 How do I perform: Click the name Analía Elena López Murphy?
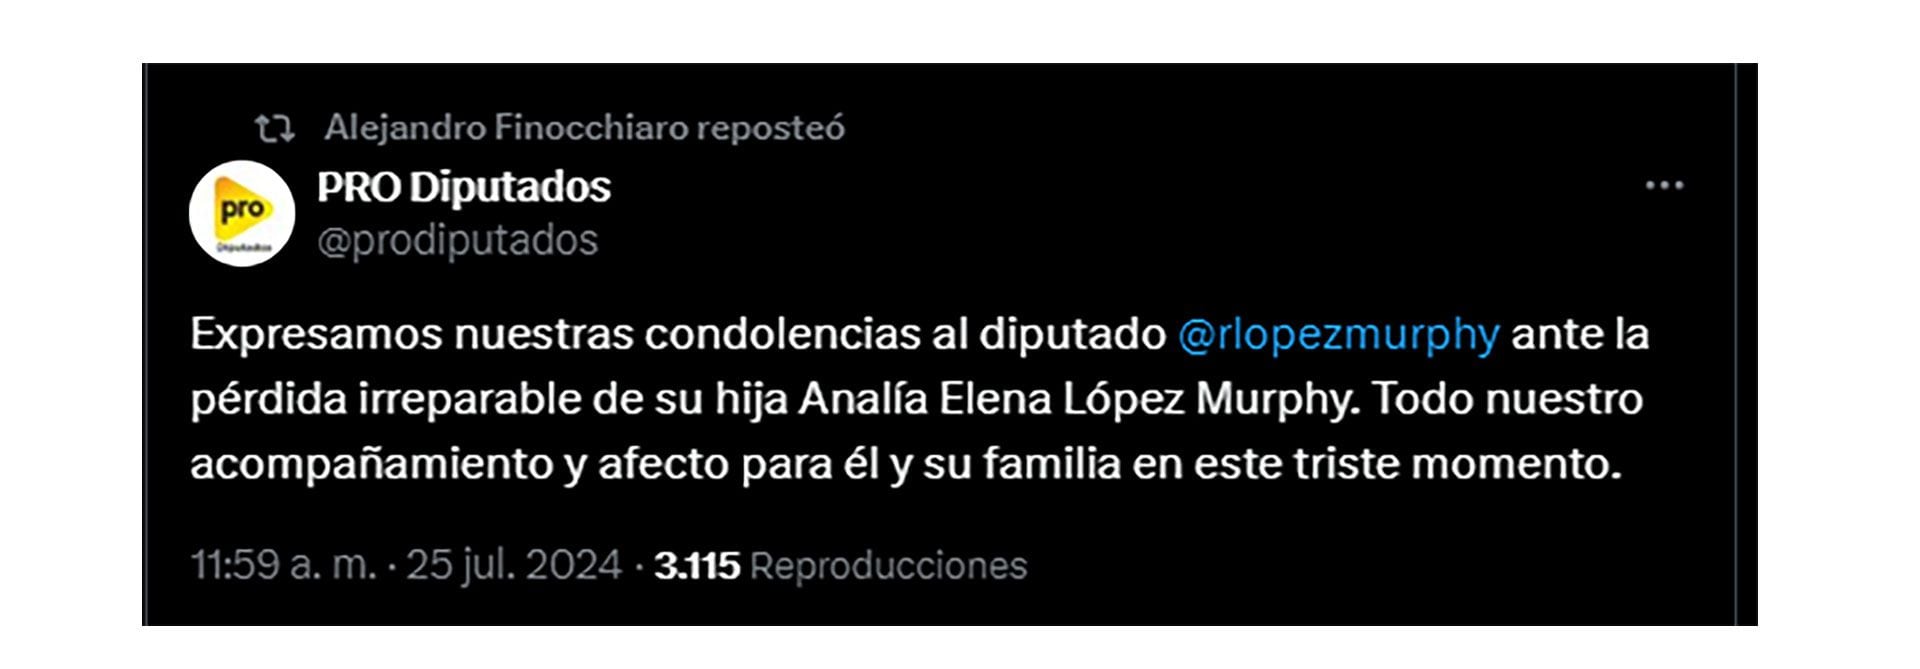[1078, 399]
